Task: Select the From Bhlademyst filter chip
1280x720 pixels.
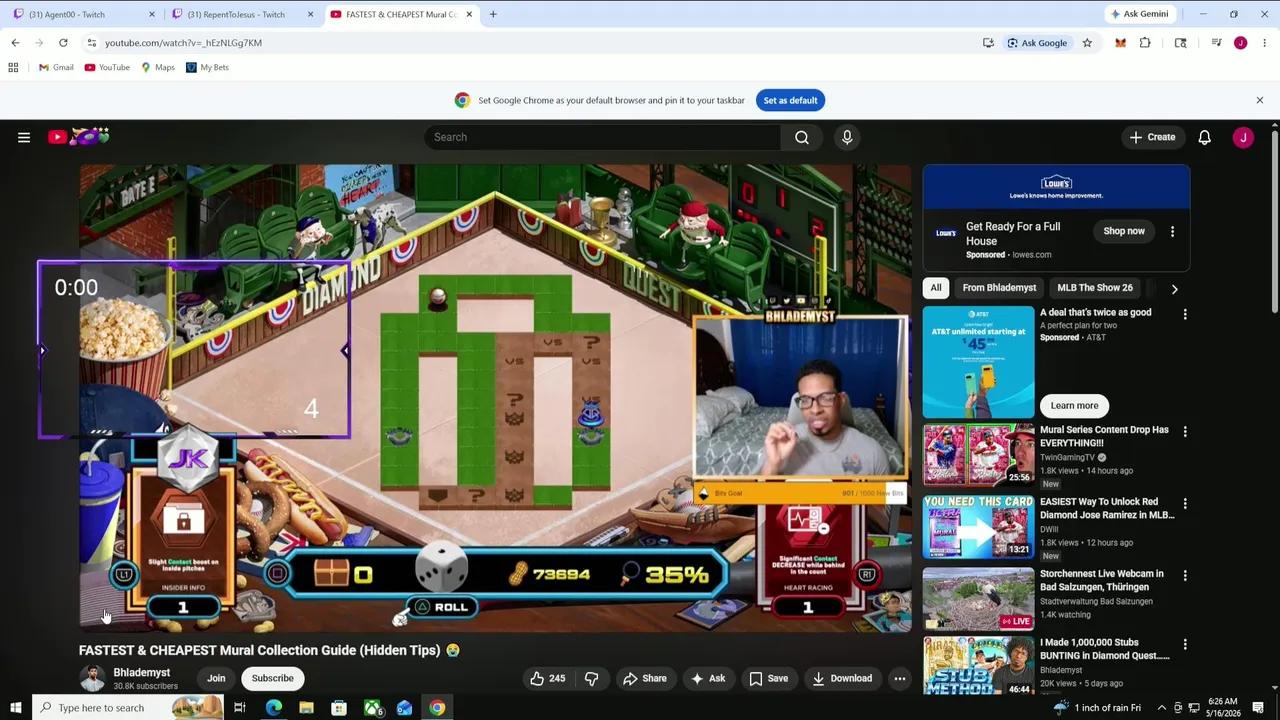Action: pyautogui.click(x=999, y=288)
